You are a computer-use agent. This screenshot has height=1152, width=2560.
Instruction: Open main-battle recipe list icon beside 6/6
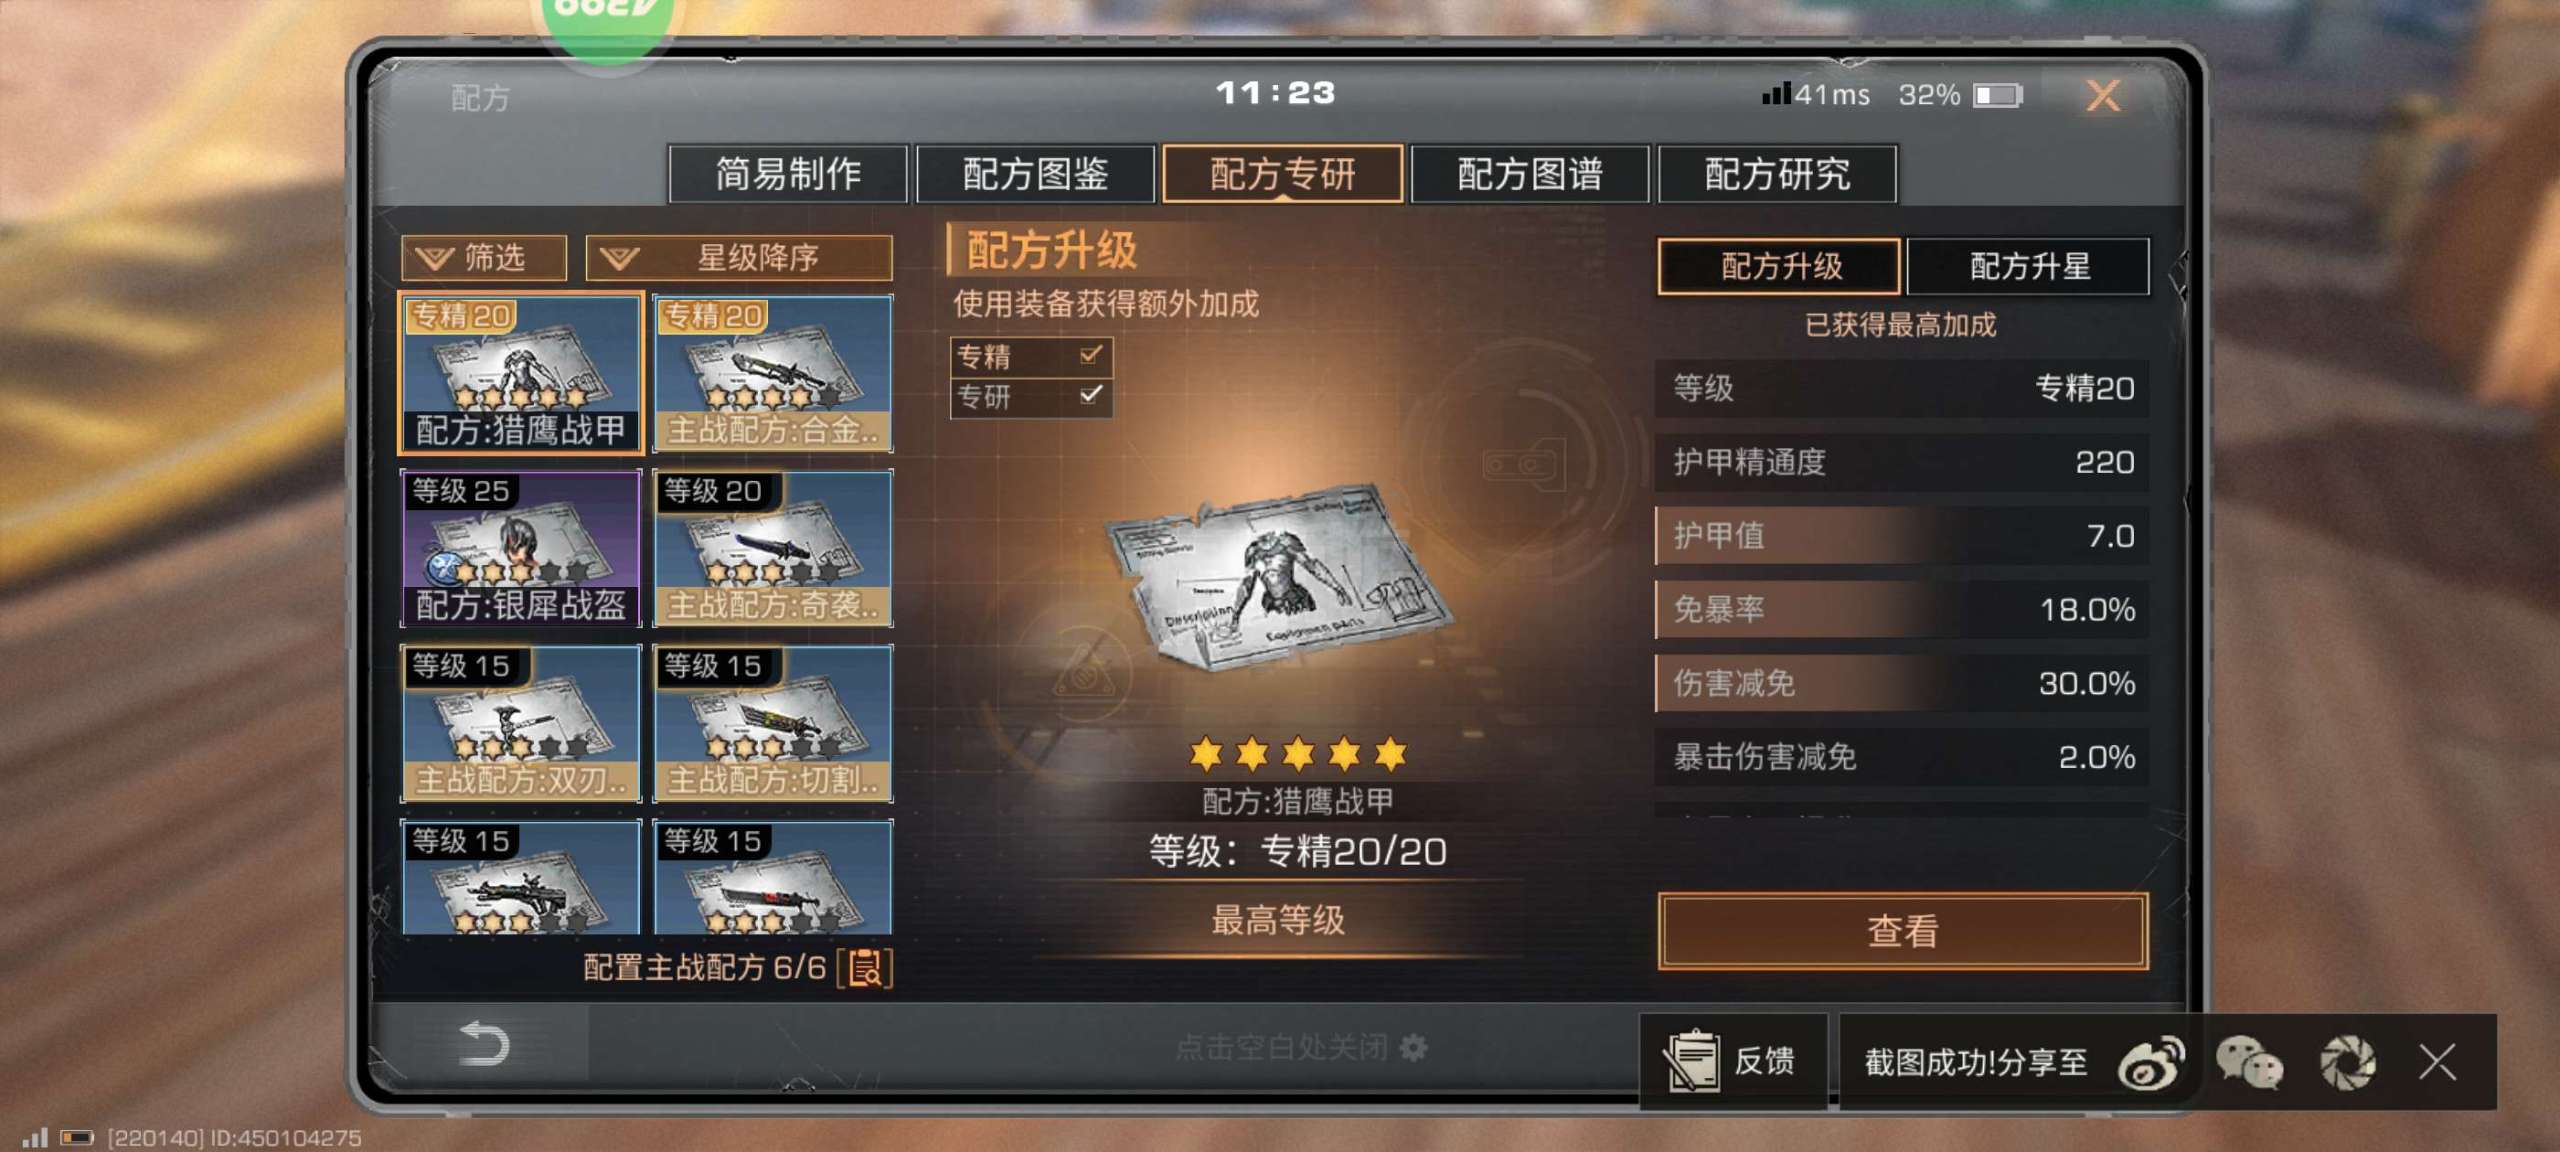point(866,967)
